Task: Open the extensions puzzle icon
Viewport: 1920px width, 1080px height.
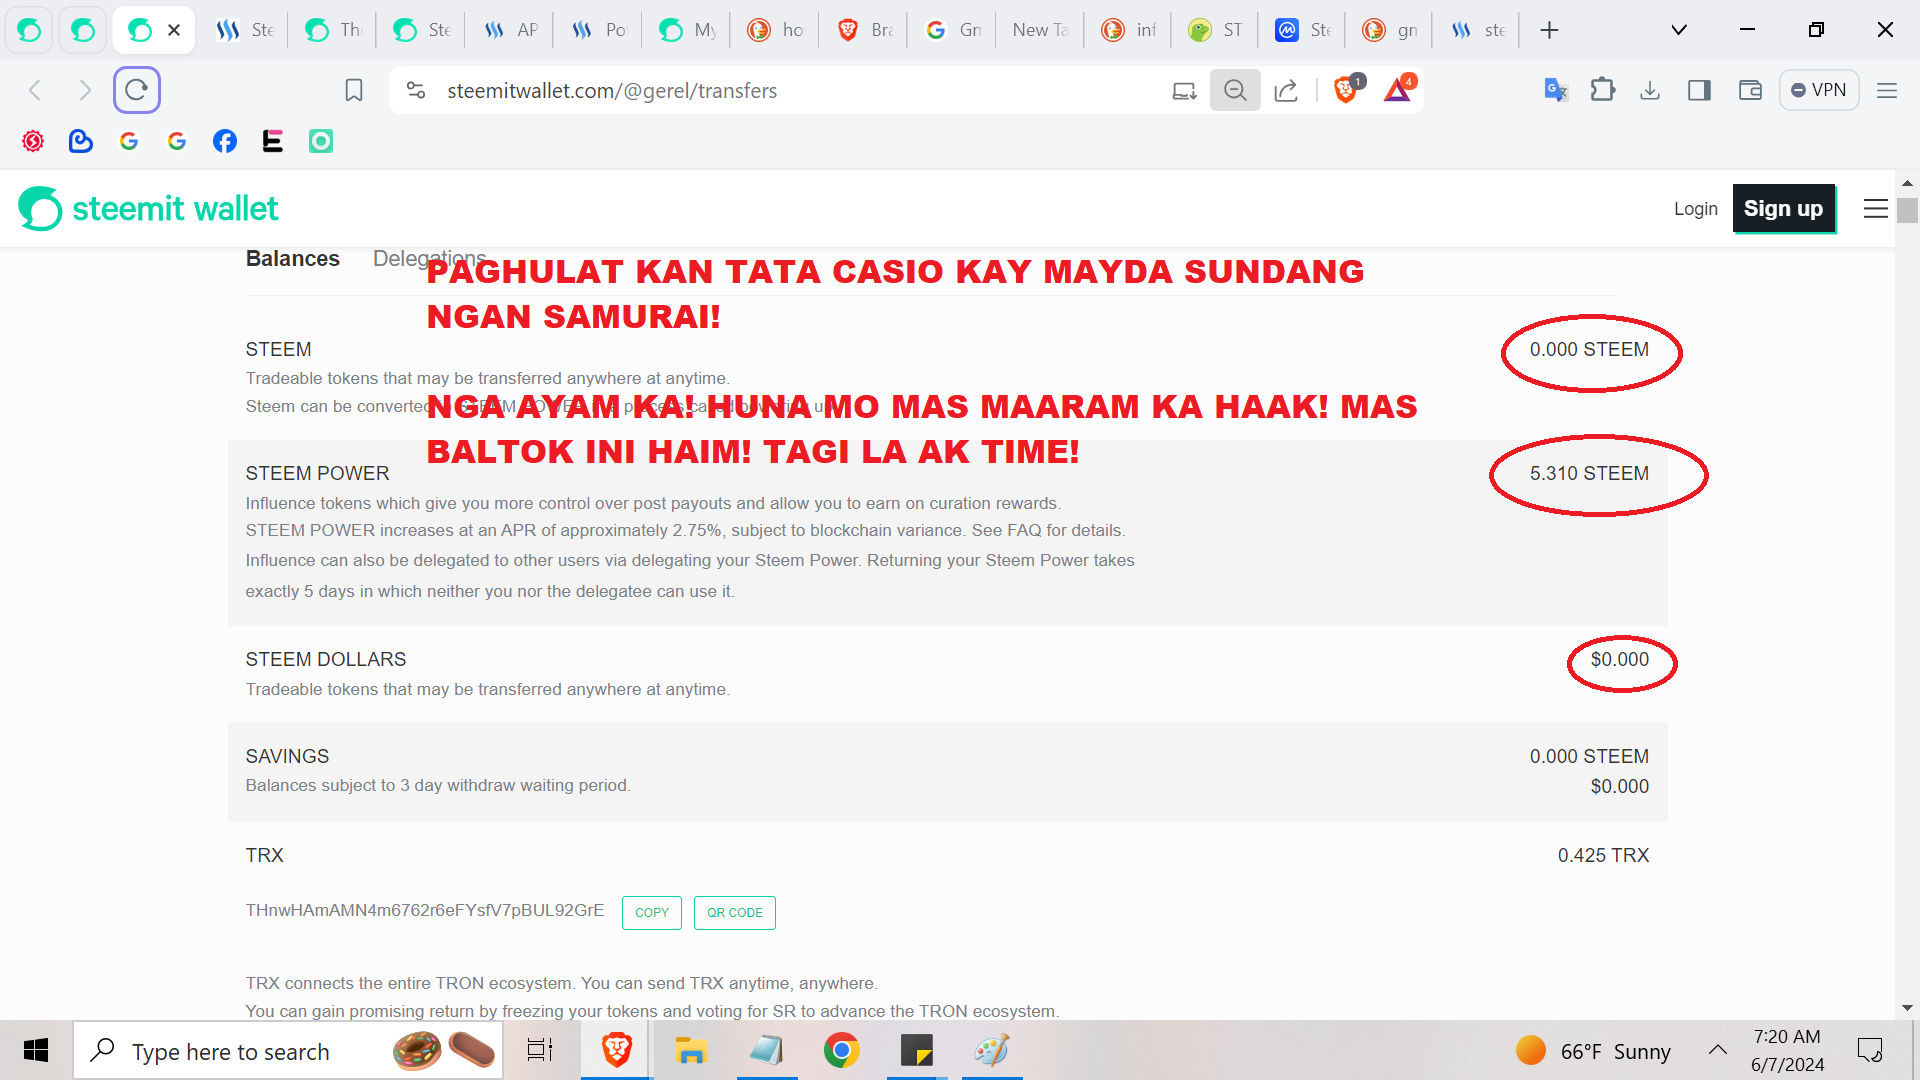Action: (x=1603, y=90)
